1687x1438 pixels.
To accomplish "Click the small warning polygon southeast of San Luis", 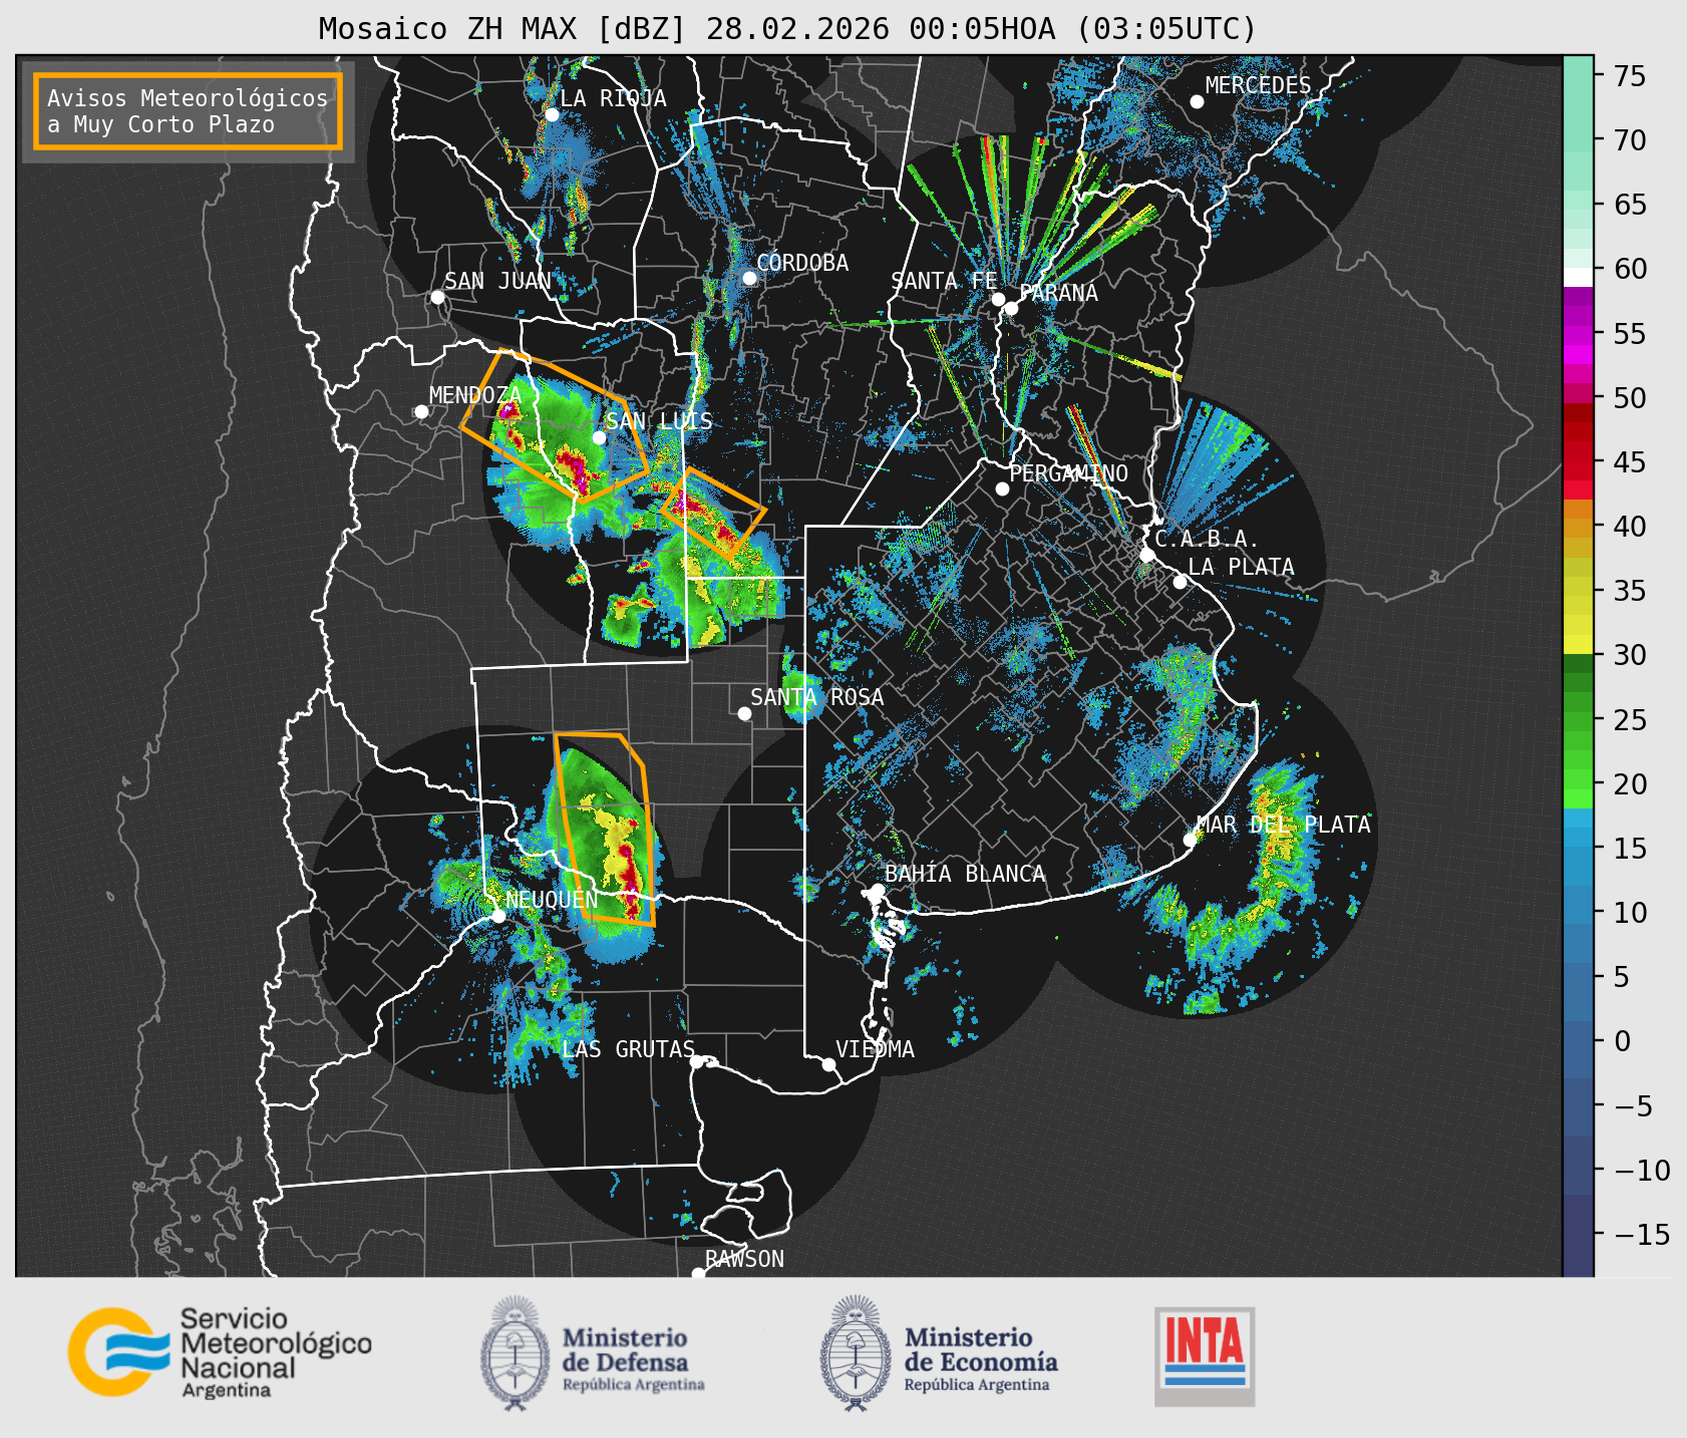I will [x=714, y=512].
